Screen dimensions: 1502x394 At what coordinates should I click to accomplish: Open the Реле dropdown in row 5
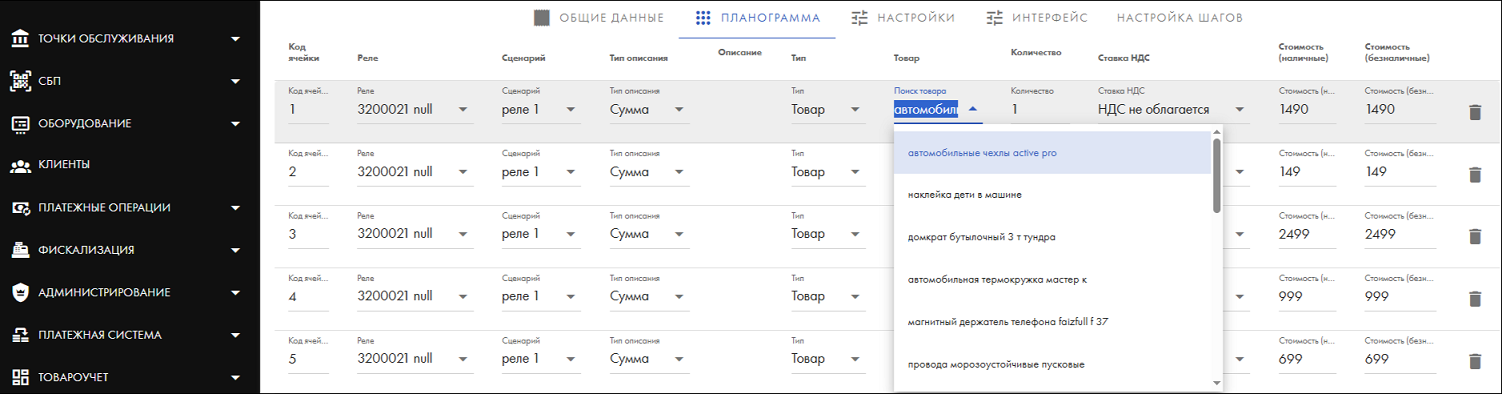click(463, 359)
